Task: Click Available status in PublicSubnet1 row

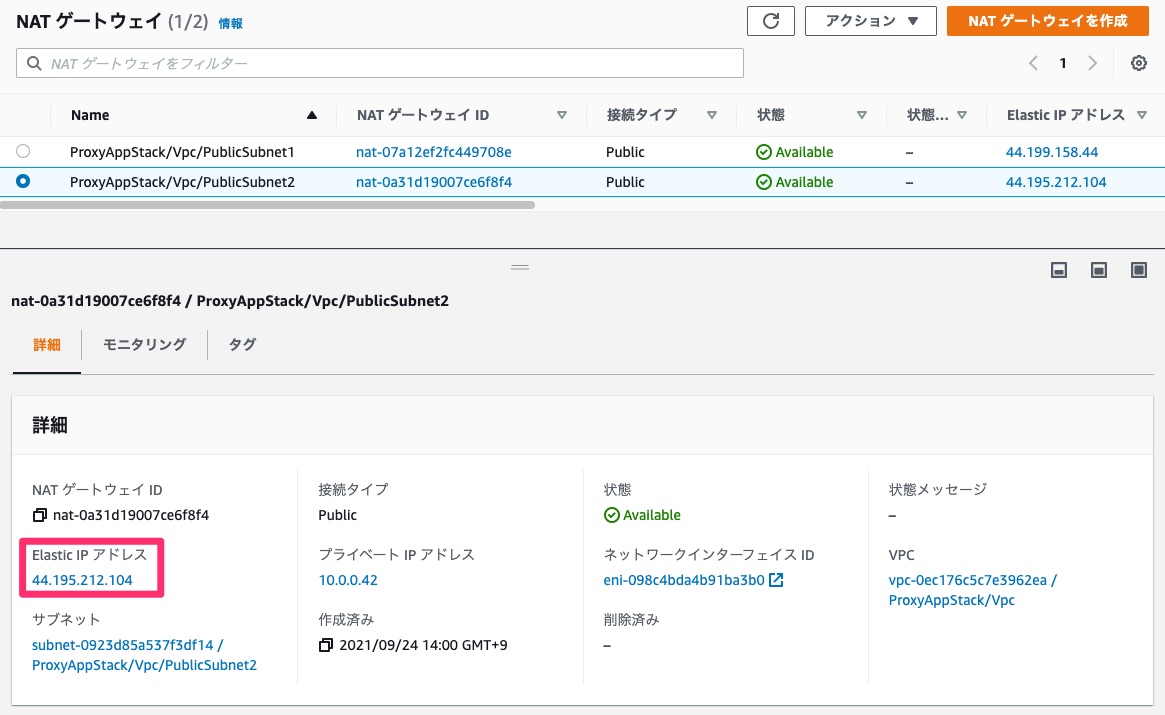Action: [x=794, y=152]
